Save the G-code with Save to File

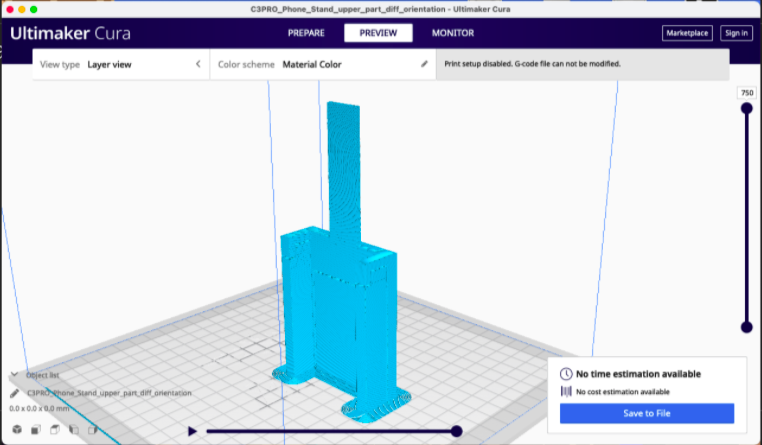tap(647, 413)
